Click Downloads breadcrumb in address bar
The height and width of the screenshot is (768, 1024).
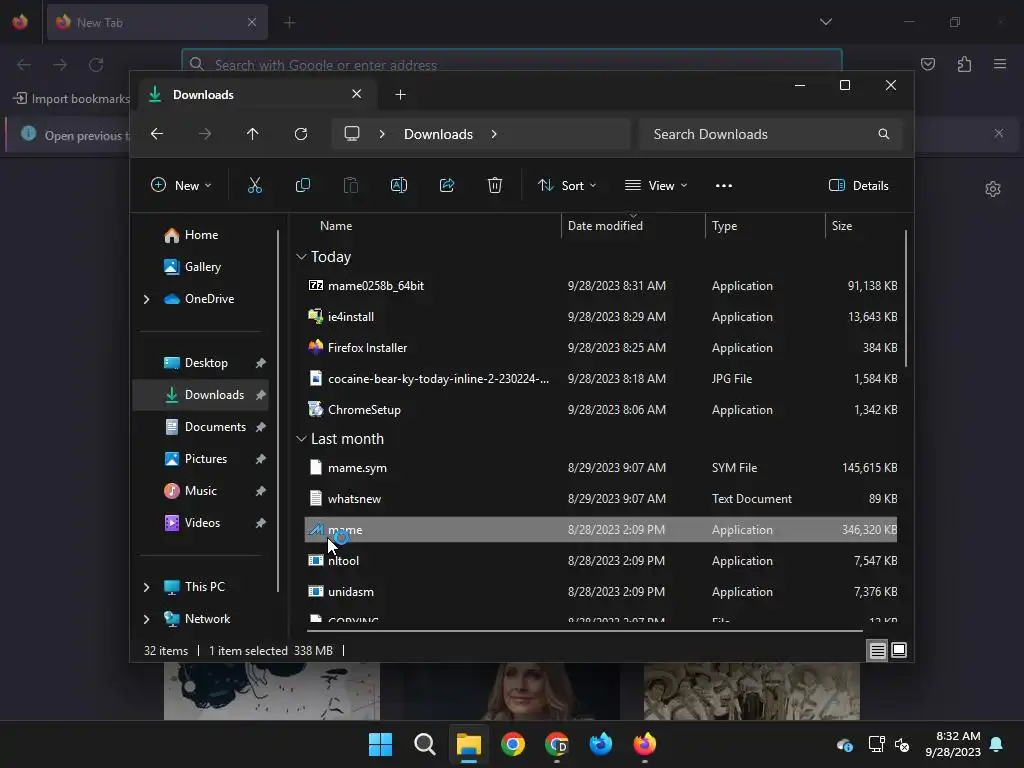coord(438,134)
